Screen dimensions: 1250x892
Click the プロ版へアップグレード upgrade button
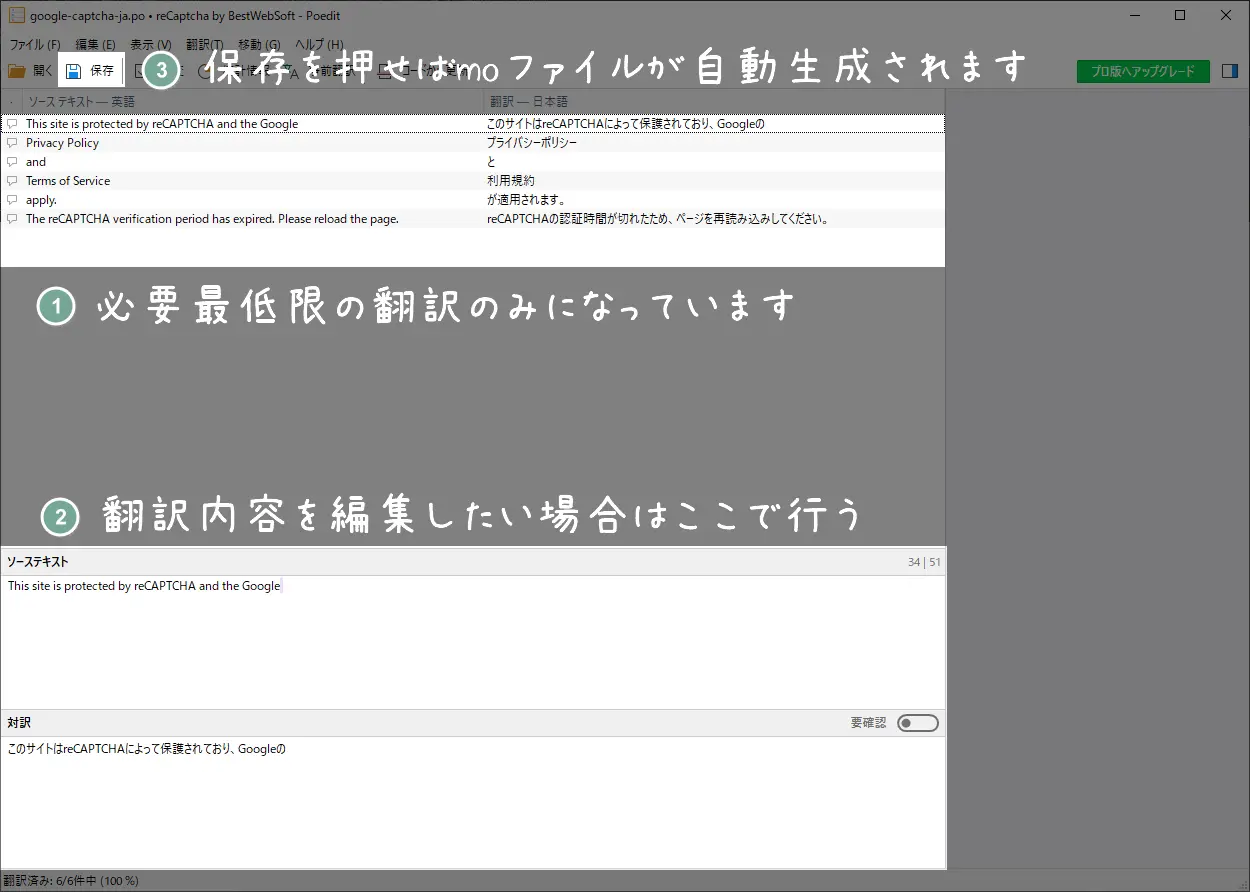tap(1142, 72)
